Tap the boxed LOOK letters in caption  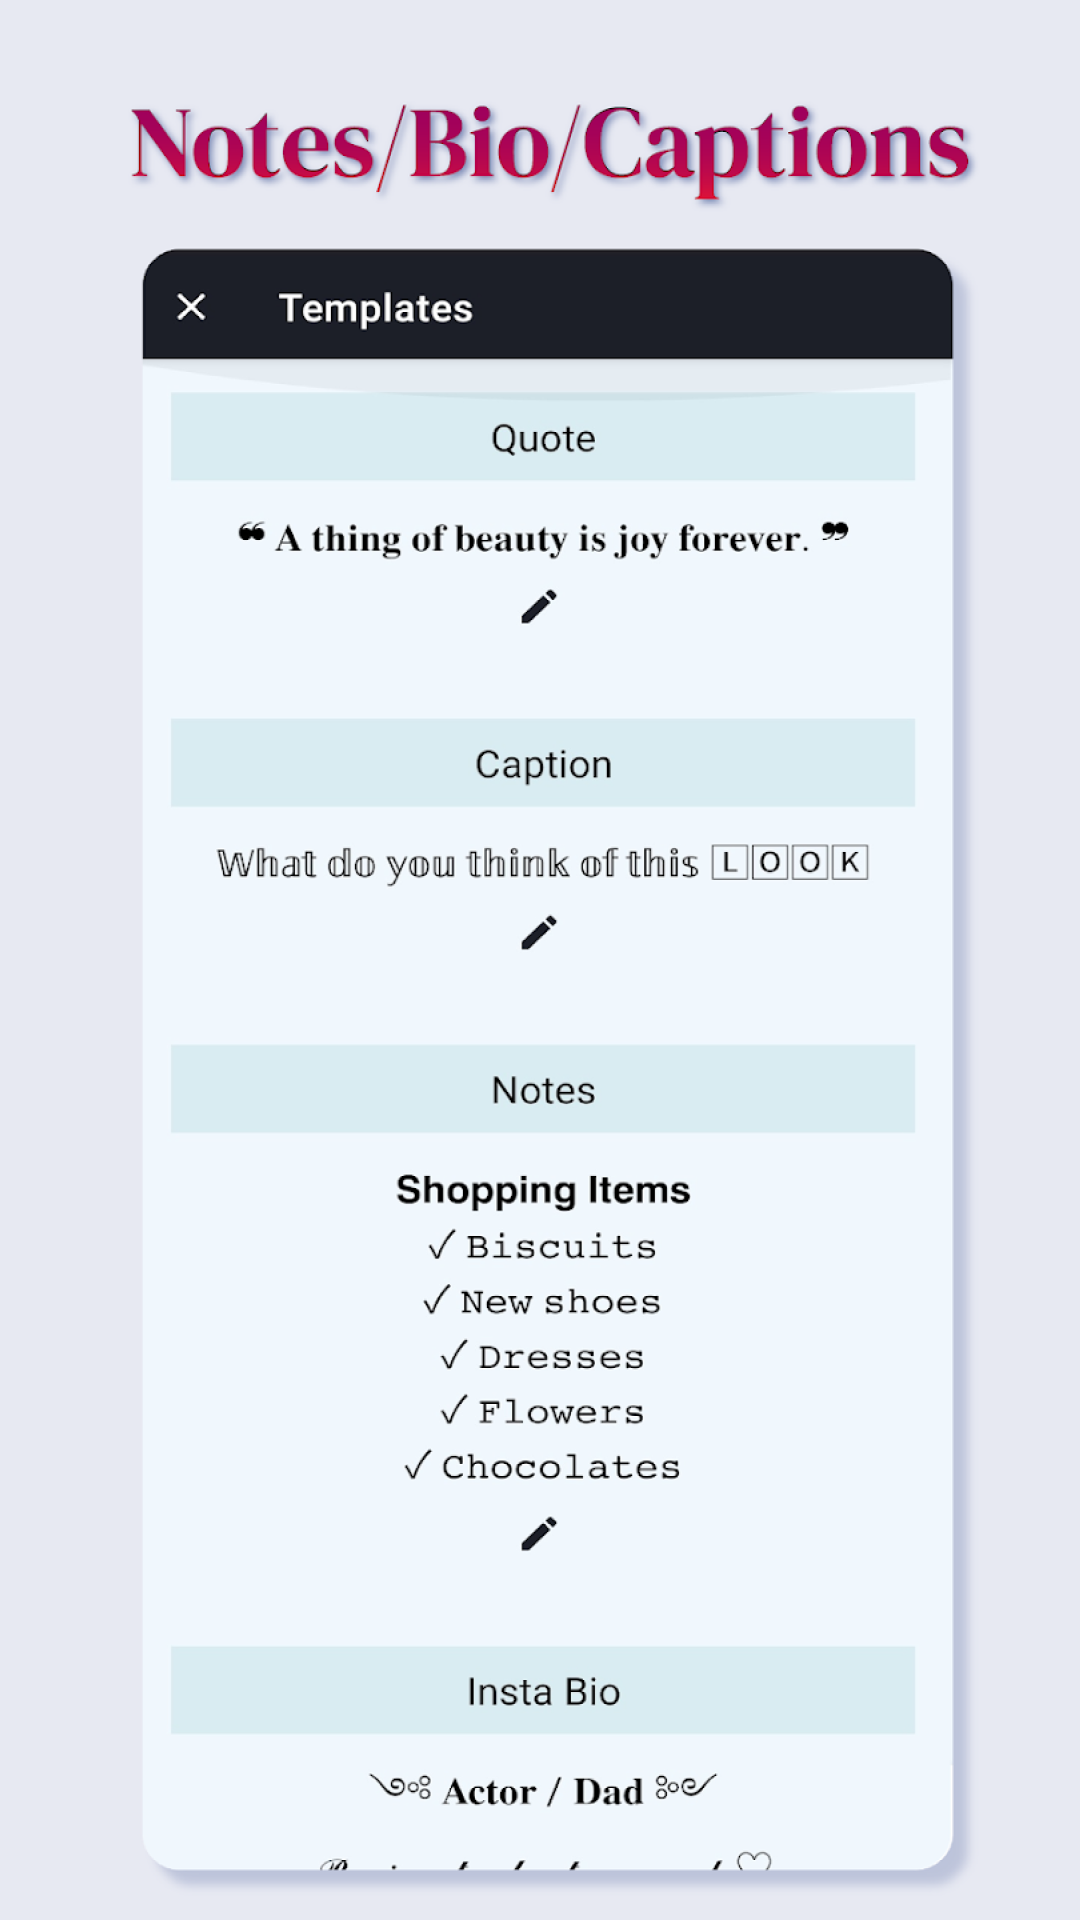tap(790, 862)
